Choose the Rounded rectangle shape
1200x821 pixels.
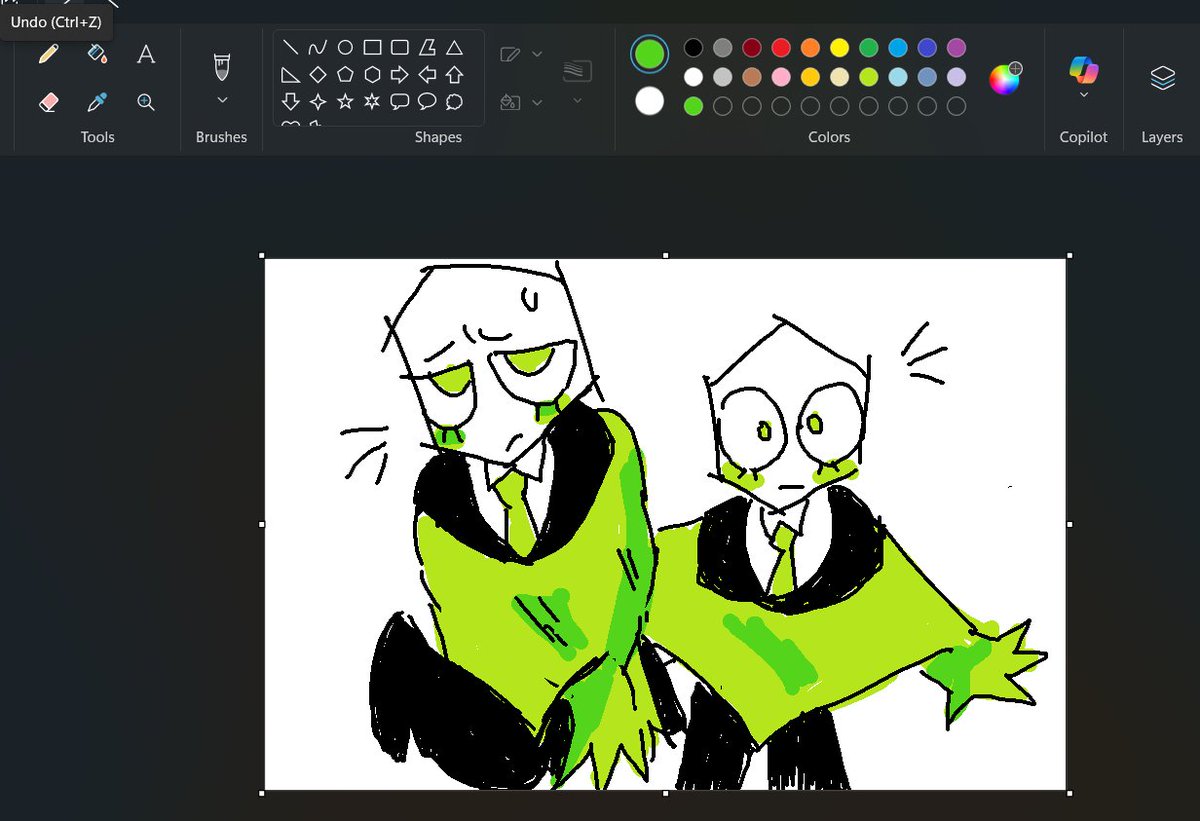click(399, 47)
